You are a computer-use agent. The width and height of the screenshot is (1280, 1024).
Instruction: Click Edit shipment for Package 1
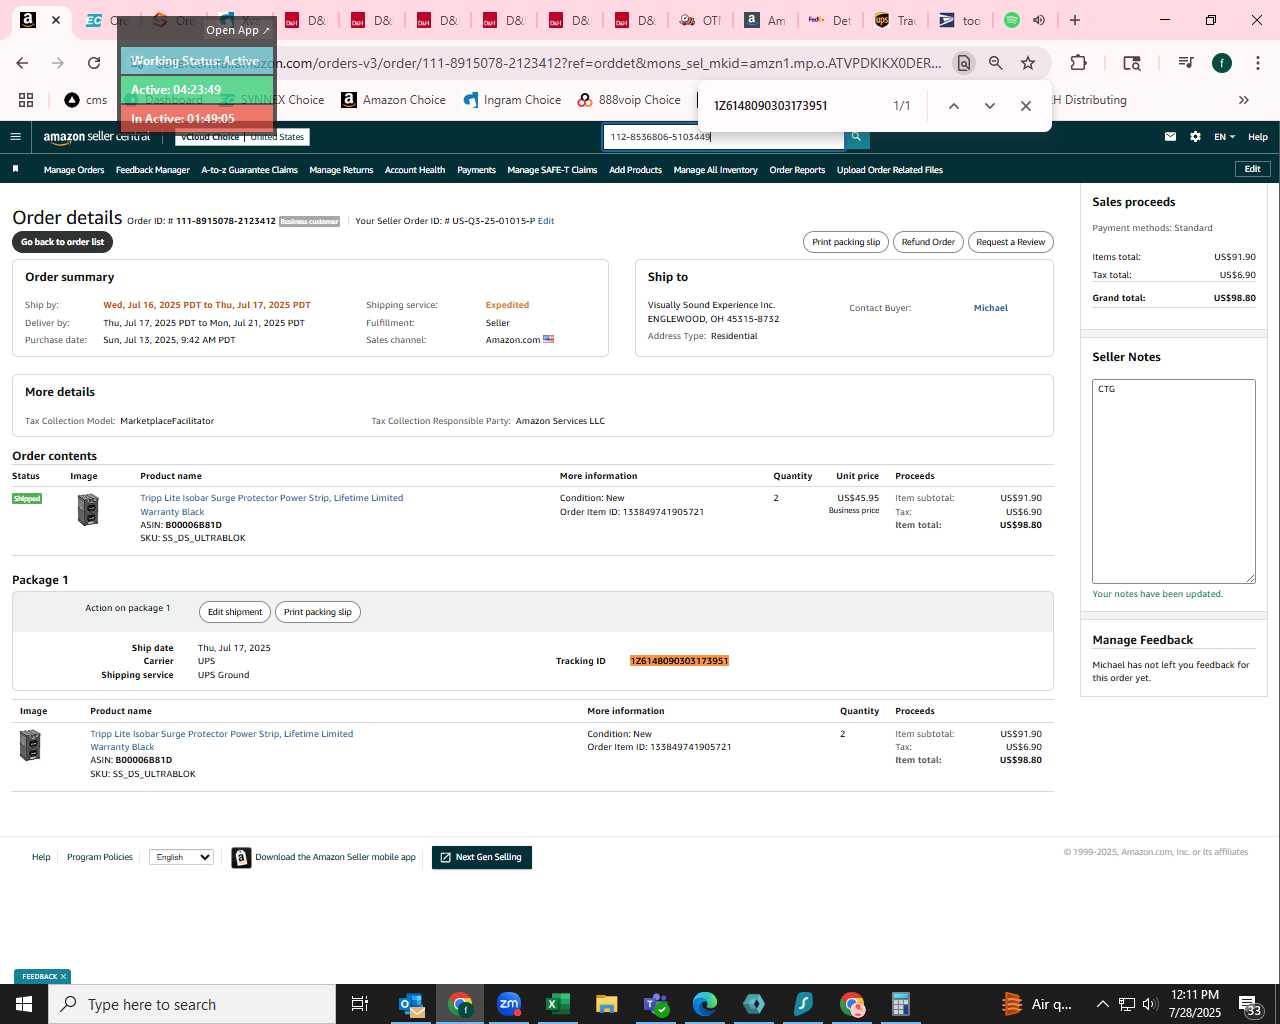click(235, 612)
